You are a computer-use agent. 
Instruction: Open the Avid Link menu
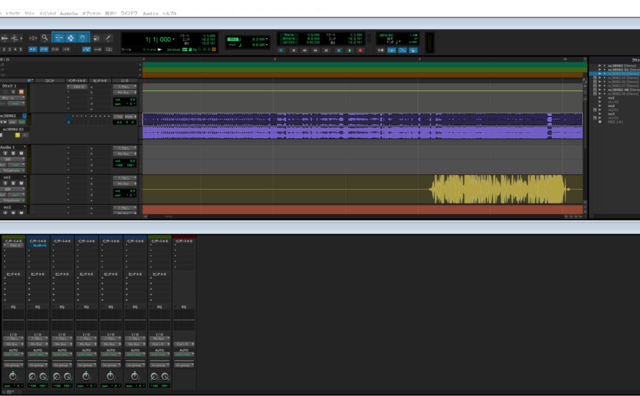150,13
